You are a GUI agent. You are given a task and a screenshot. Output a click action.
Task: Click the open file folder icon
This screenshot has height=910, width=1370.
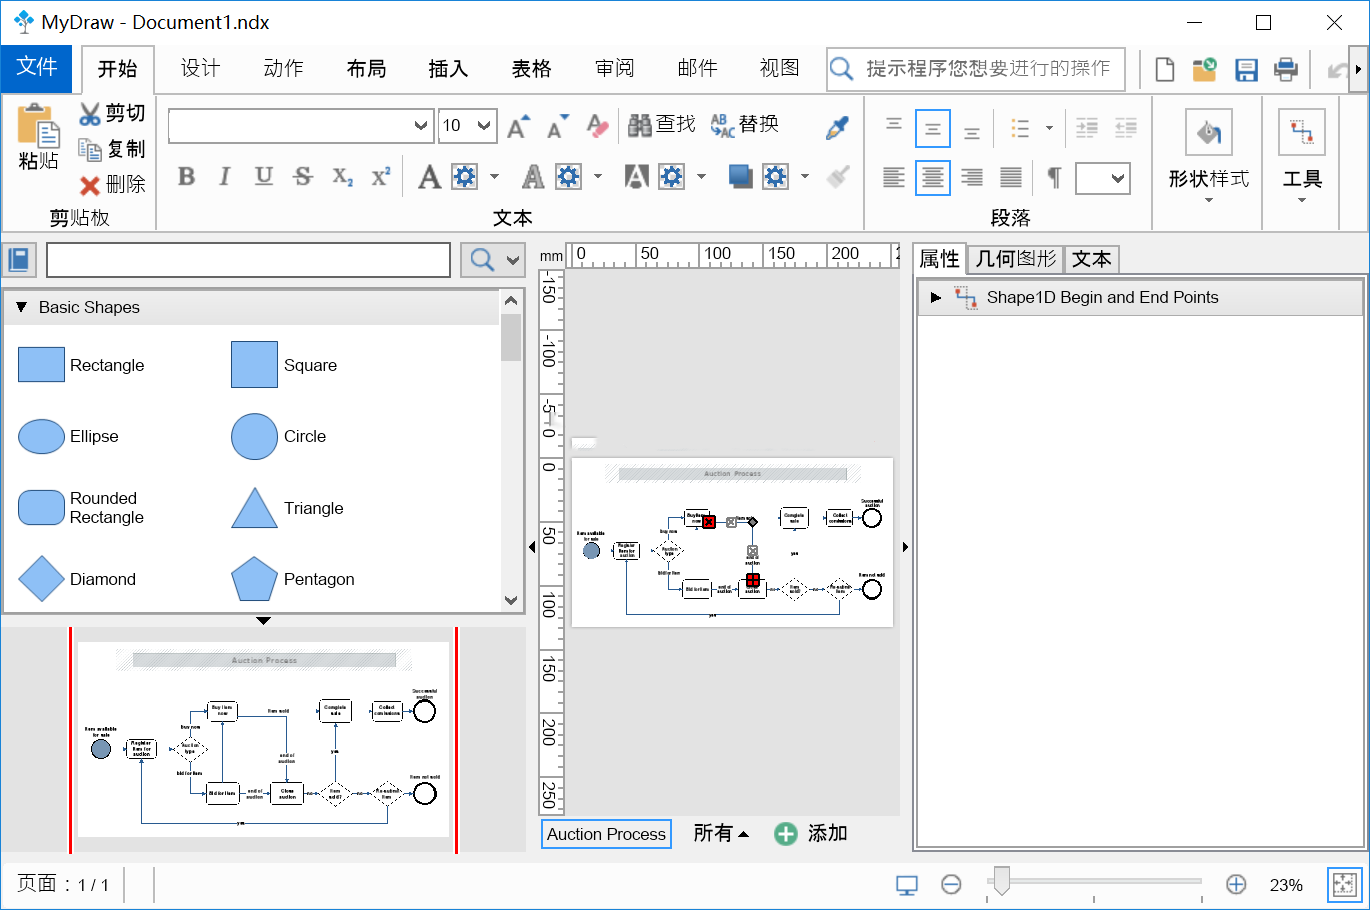[x=1205, y=69]
